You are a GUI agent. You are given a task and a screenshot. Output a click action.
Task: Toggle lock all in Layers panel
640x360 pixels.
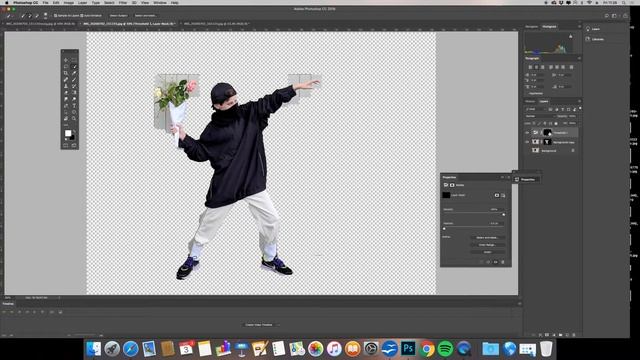point(556,123)
